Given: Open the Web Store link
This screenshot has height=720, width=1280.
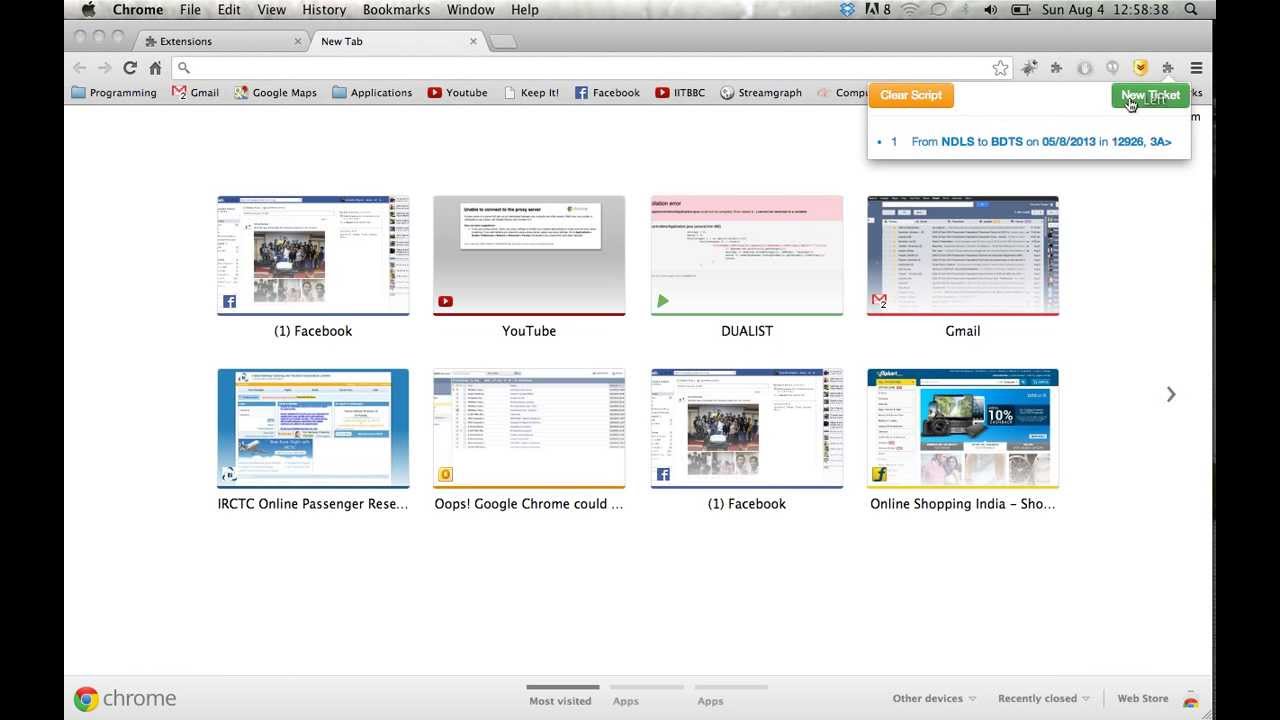Looking at the screenshot, I should point(1143,699).
